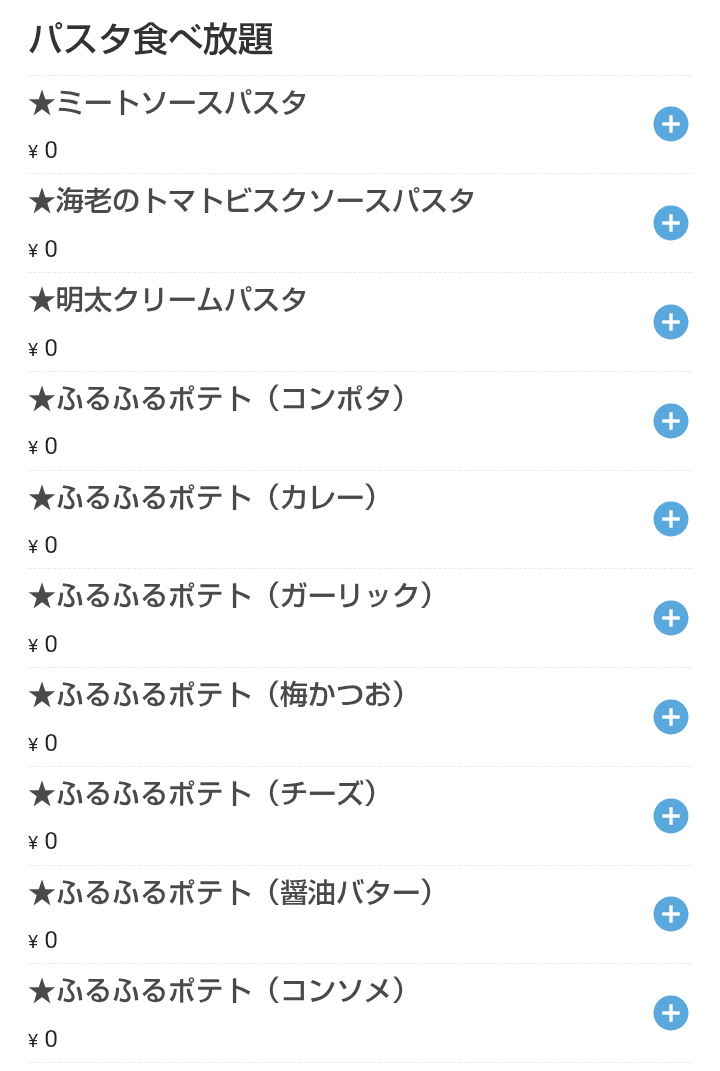This screenshot has height=1071, width=720.
Task: Add 明太クリームパスタ using plus icon
Action: pyautogui.click(x=671, y=322)
